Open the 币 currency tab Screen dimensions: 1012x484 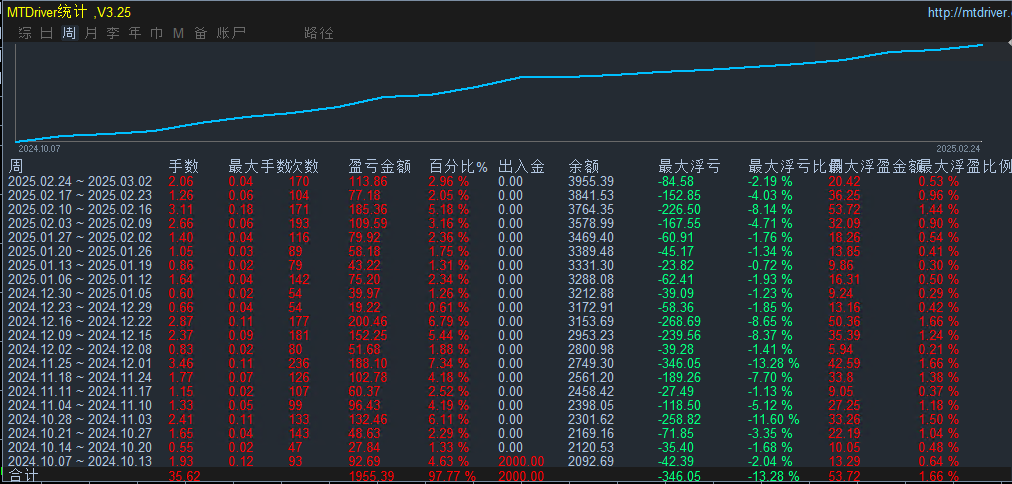pos(157,33)
